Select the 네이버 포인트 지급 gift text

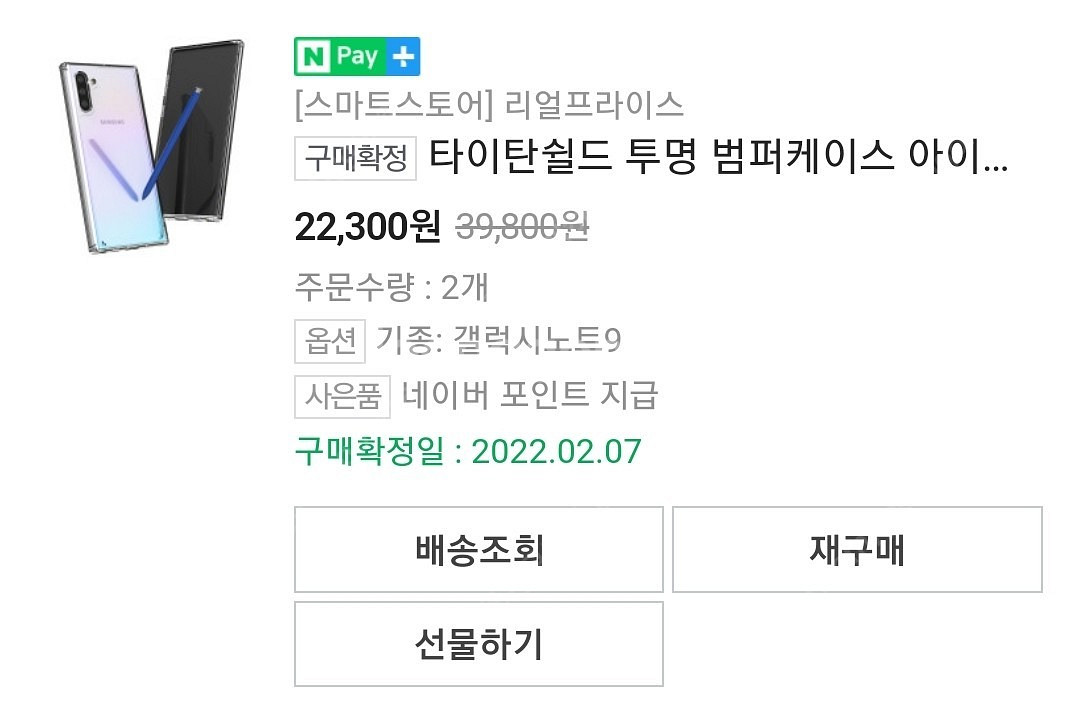[x=530, y=395]
